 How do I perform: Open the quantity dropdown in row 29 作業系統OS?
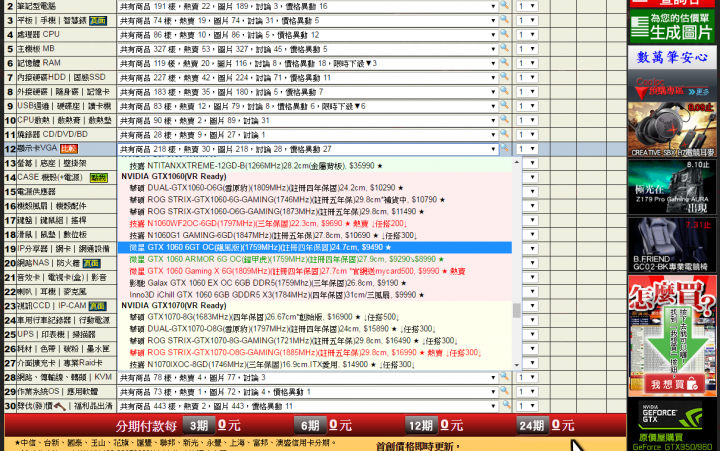(527, 392)
